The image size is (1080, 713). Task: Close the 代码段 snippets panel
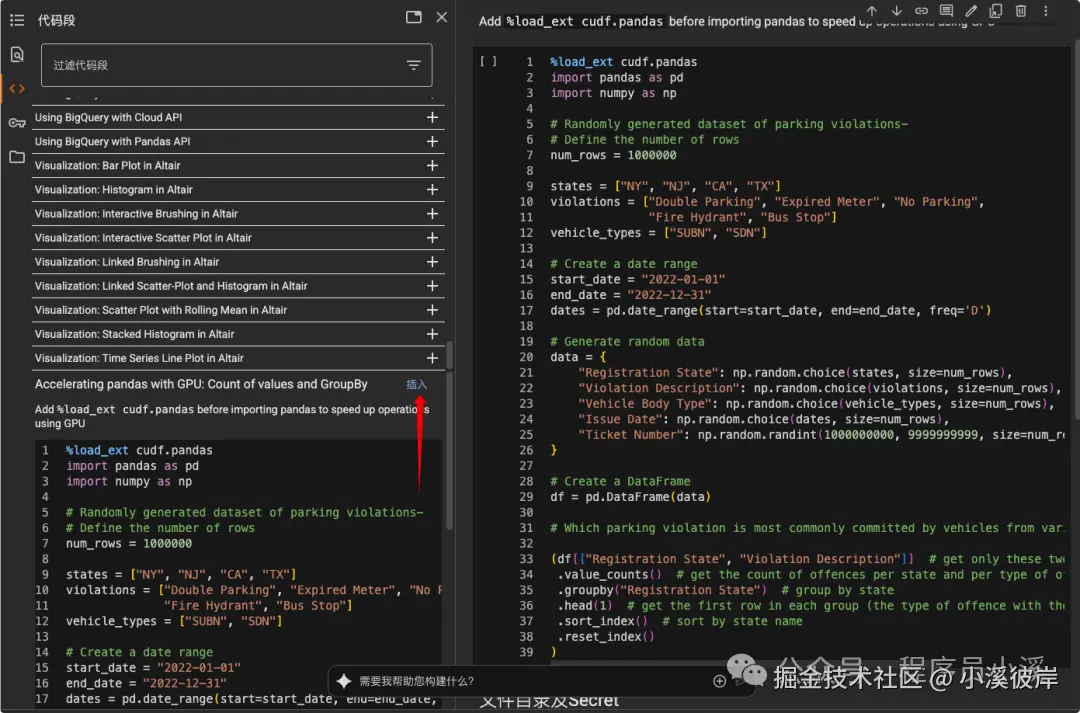pos(442,17)
